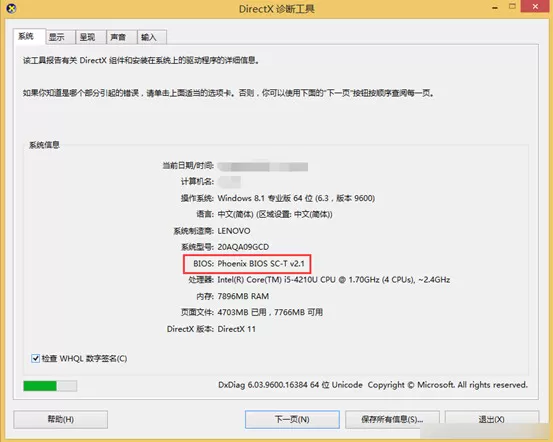This screenshot has width=553, height=442.
Task: Open the 声音 tab
Action: 122,37
